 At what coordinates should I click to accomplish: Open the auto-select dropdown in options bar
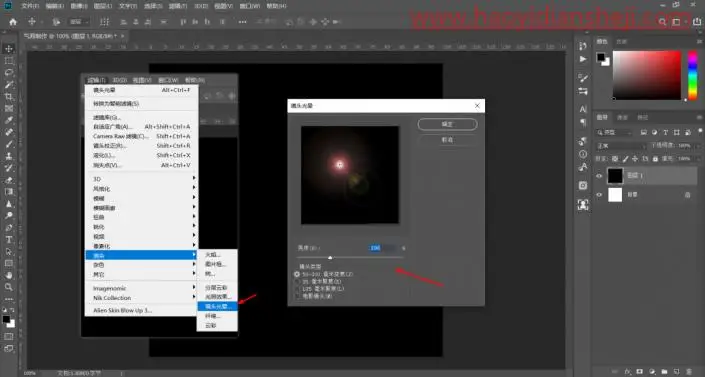[x=79, y=22]
